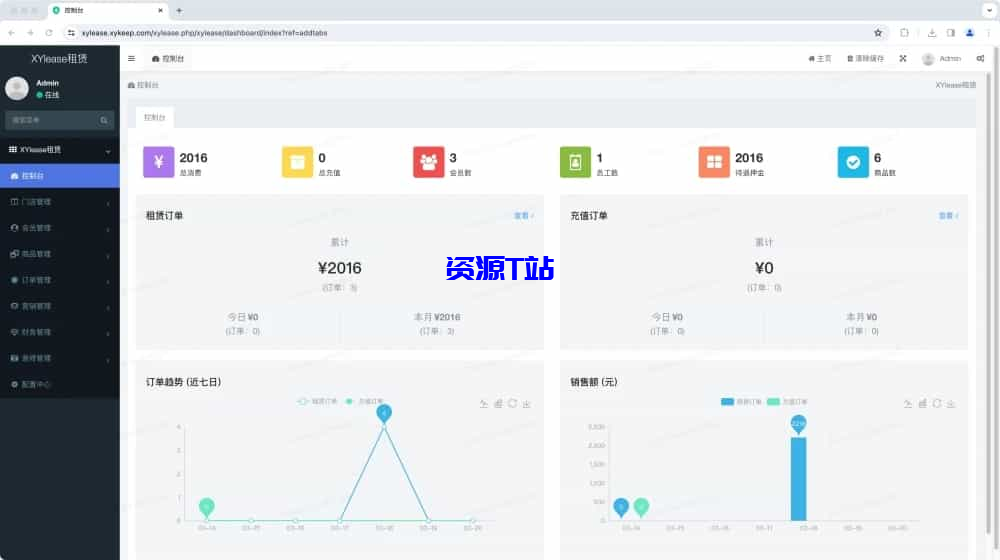Screen dimensions: 1000x560
Task: Open a new browser tab
Action: [179, 10]
